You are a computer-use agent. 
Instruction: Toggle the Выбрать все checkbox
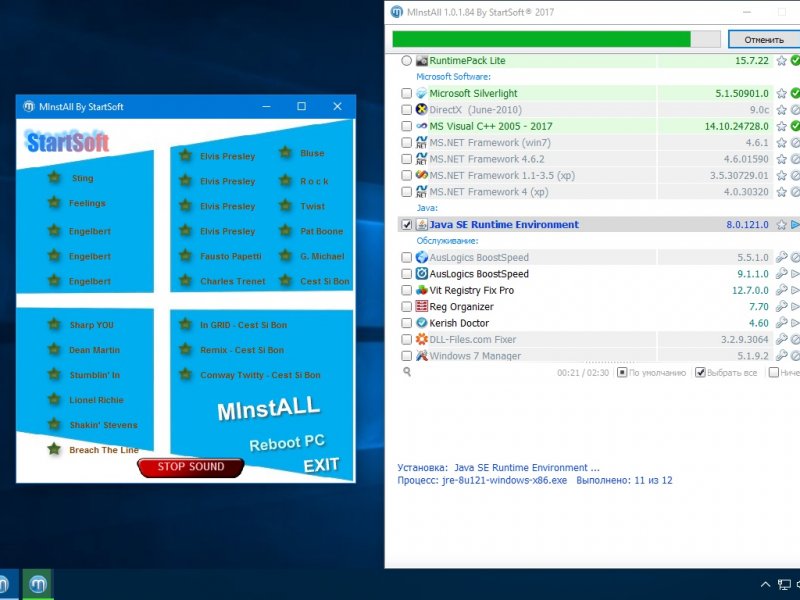(x=701, y=372)
